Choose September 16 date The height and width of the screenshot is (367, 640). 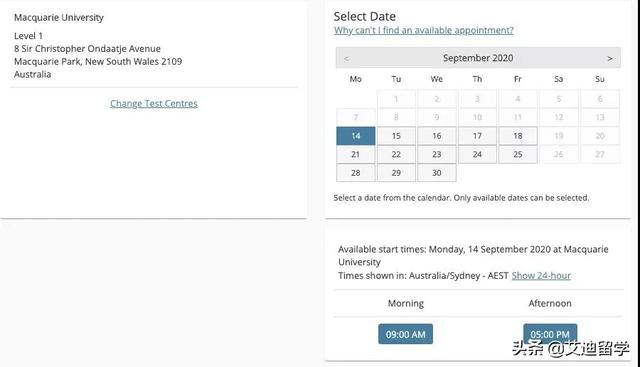pyautogui.click(x=437, y=136)
